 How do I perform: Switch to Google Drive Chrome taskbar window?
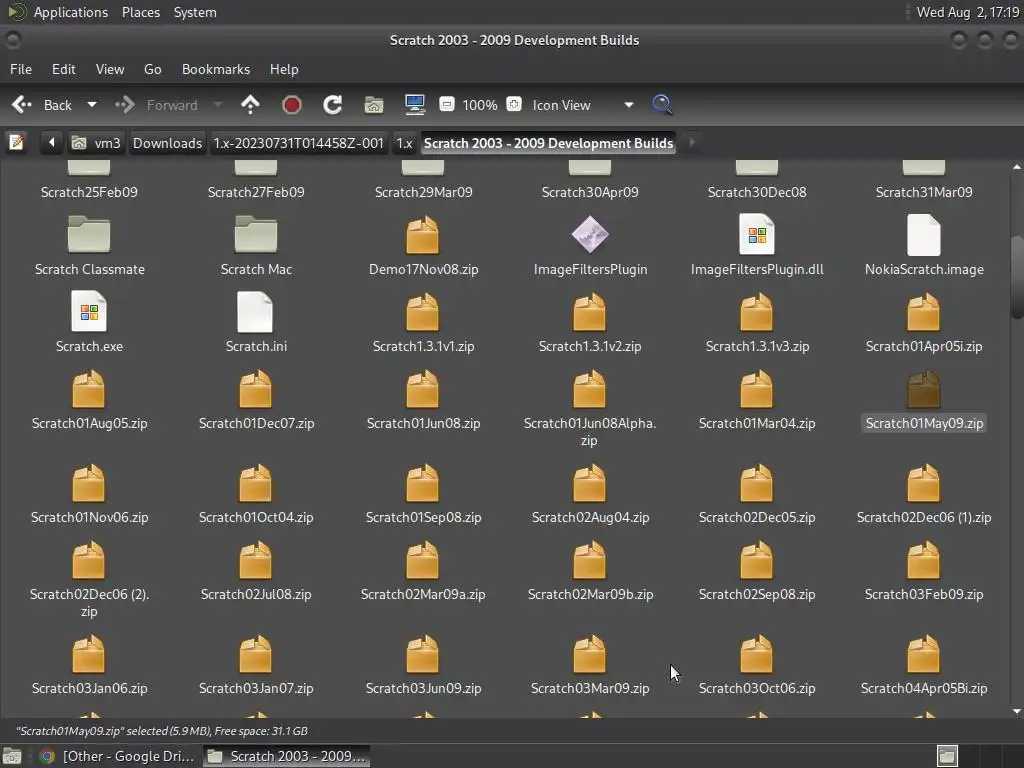[118, 756]
